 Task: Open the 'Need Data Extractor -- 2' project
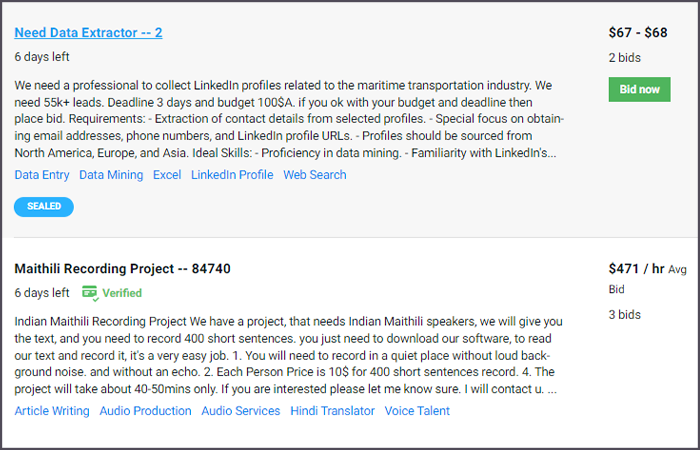click(x=88, y=33)
